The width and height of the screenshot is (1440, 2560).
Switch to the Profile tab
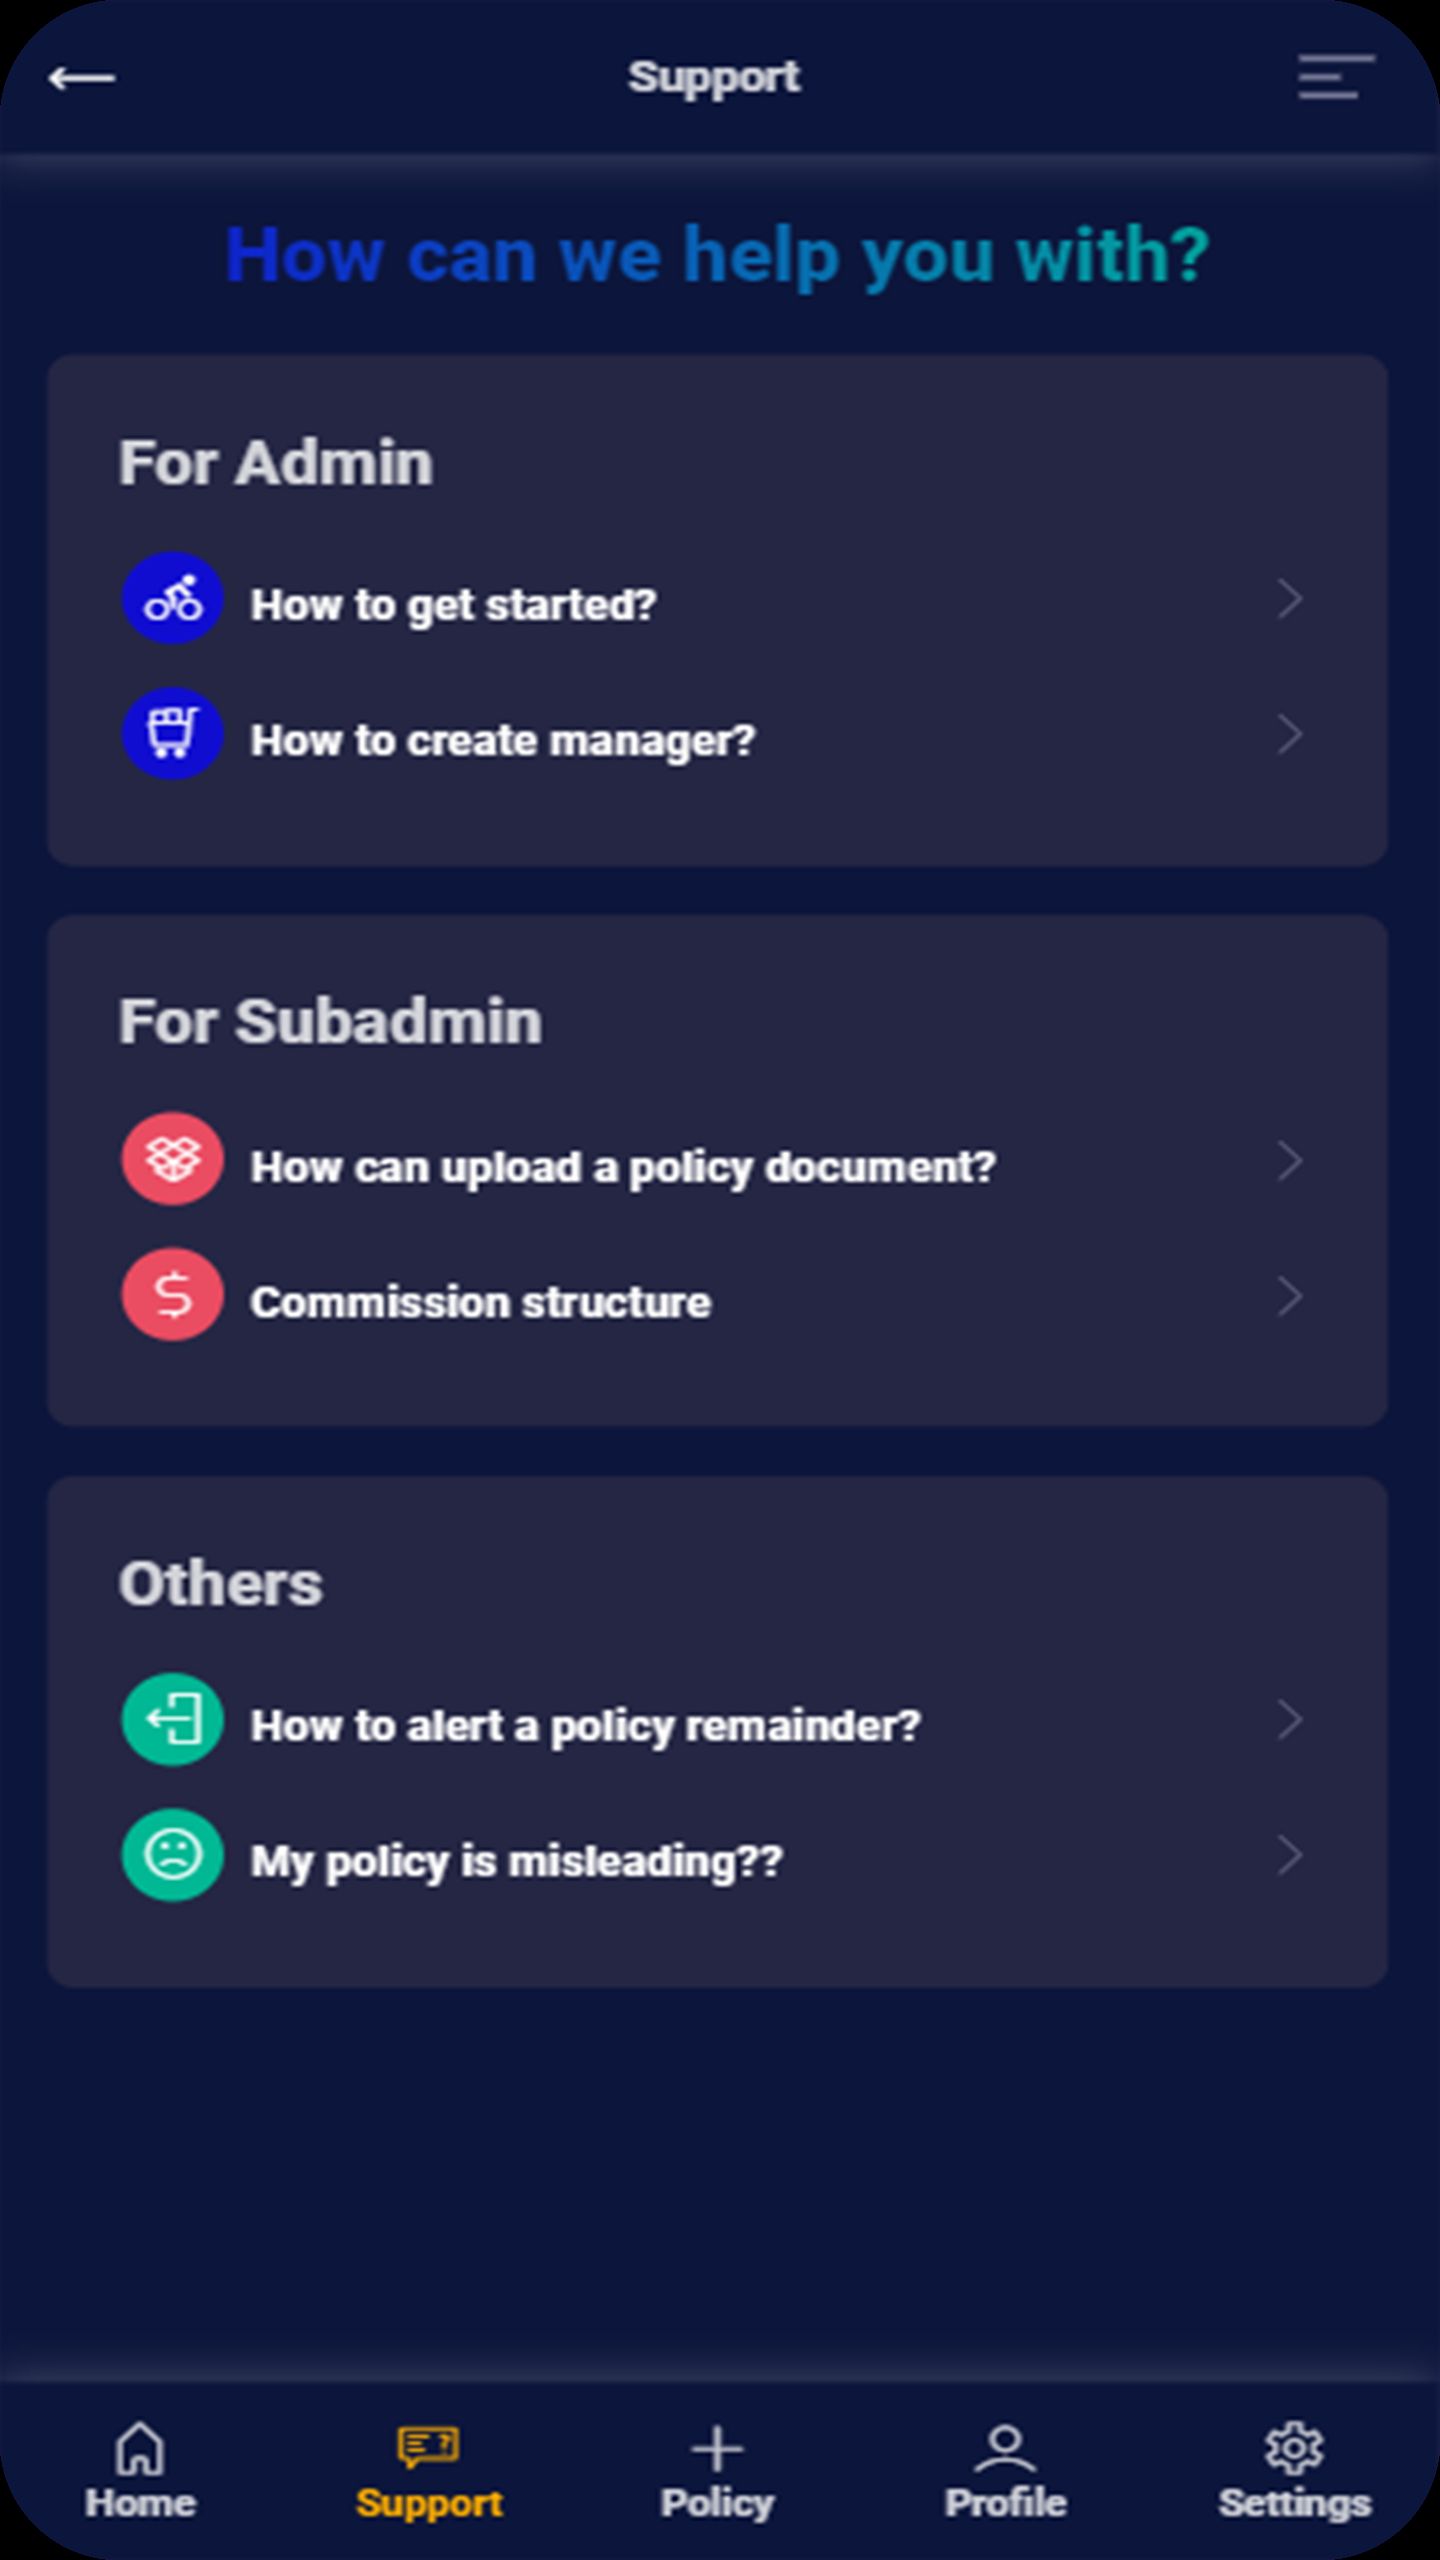(1005, 2470)
